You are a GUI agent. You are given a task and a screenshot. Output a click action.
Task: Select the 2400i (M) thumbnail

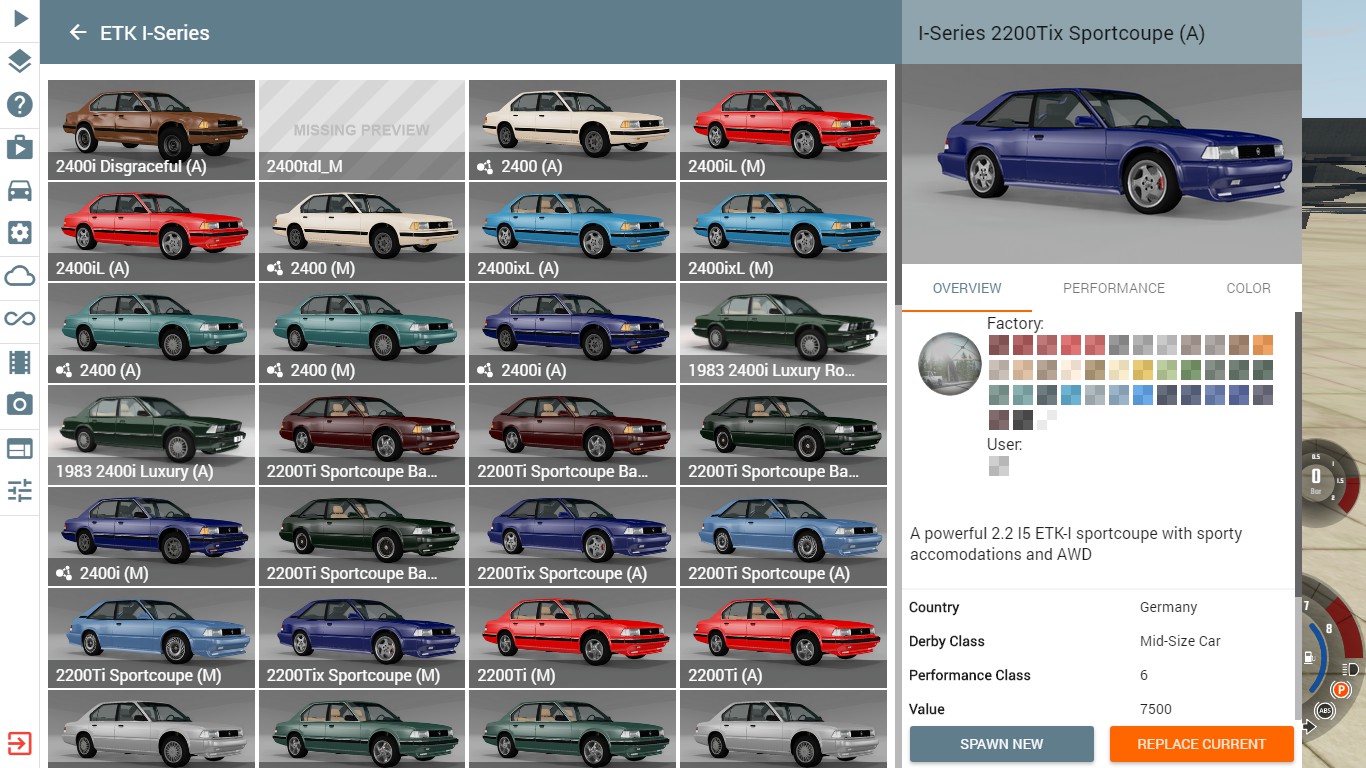(x=151, y=537)
